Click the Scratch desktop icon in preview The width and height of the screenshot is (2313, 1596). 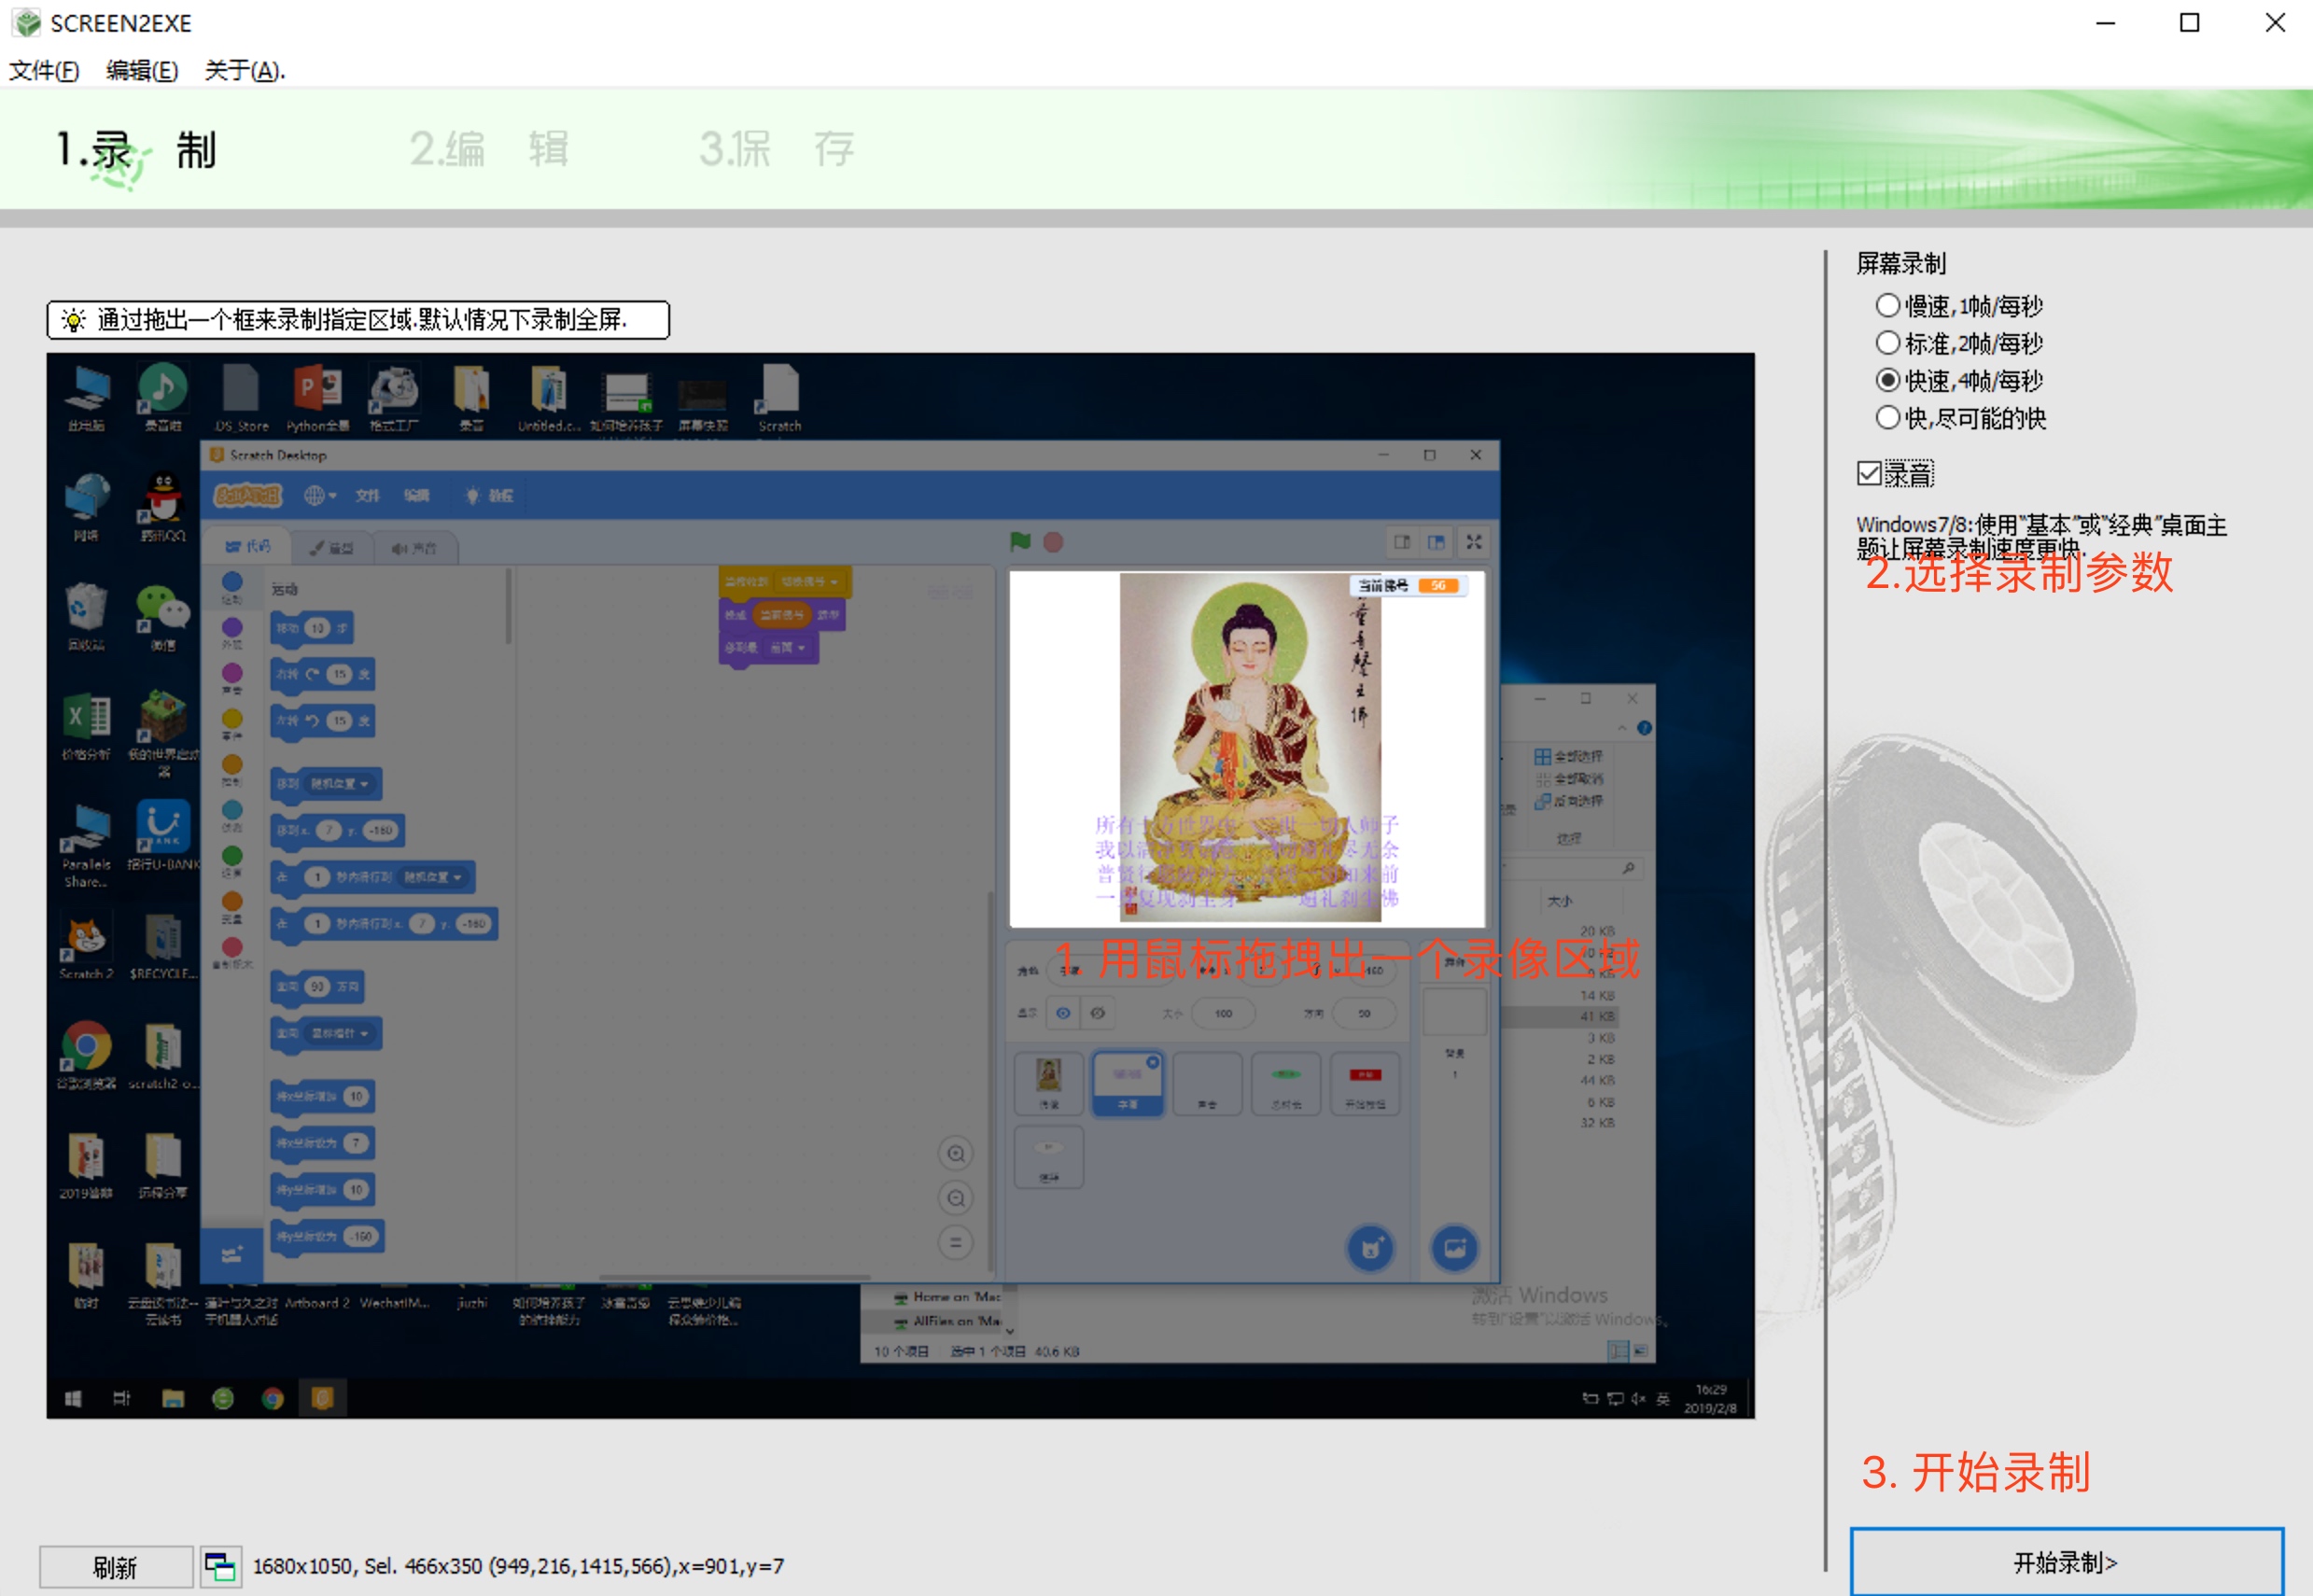pos(779,398)
